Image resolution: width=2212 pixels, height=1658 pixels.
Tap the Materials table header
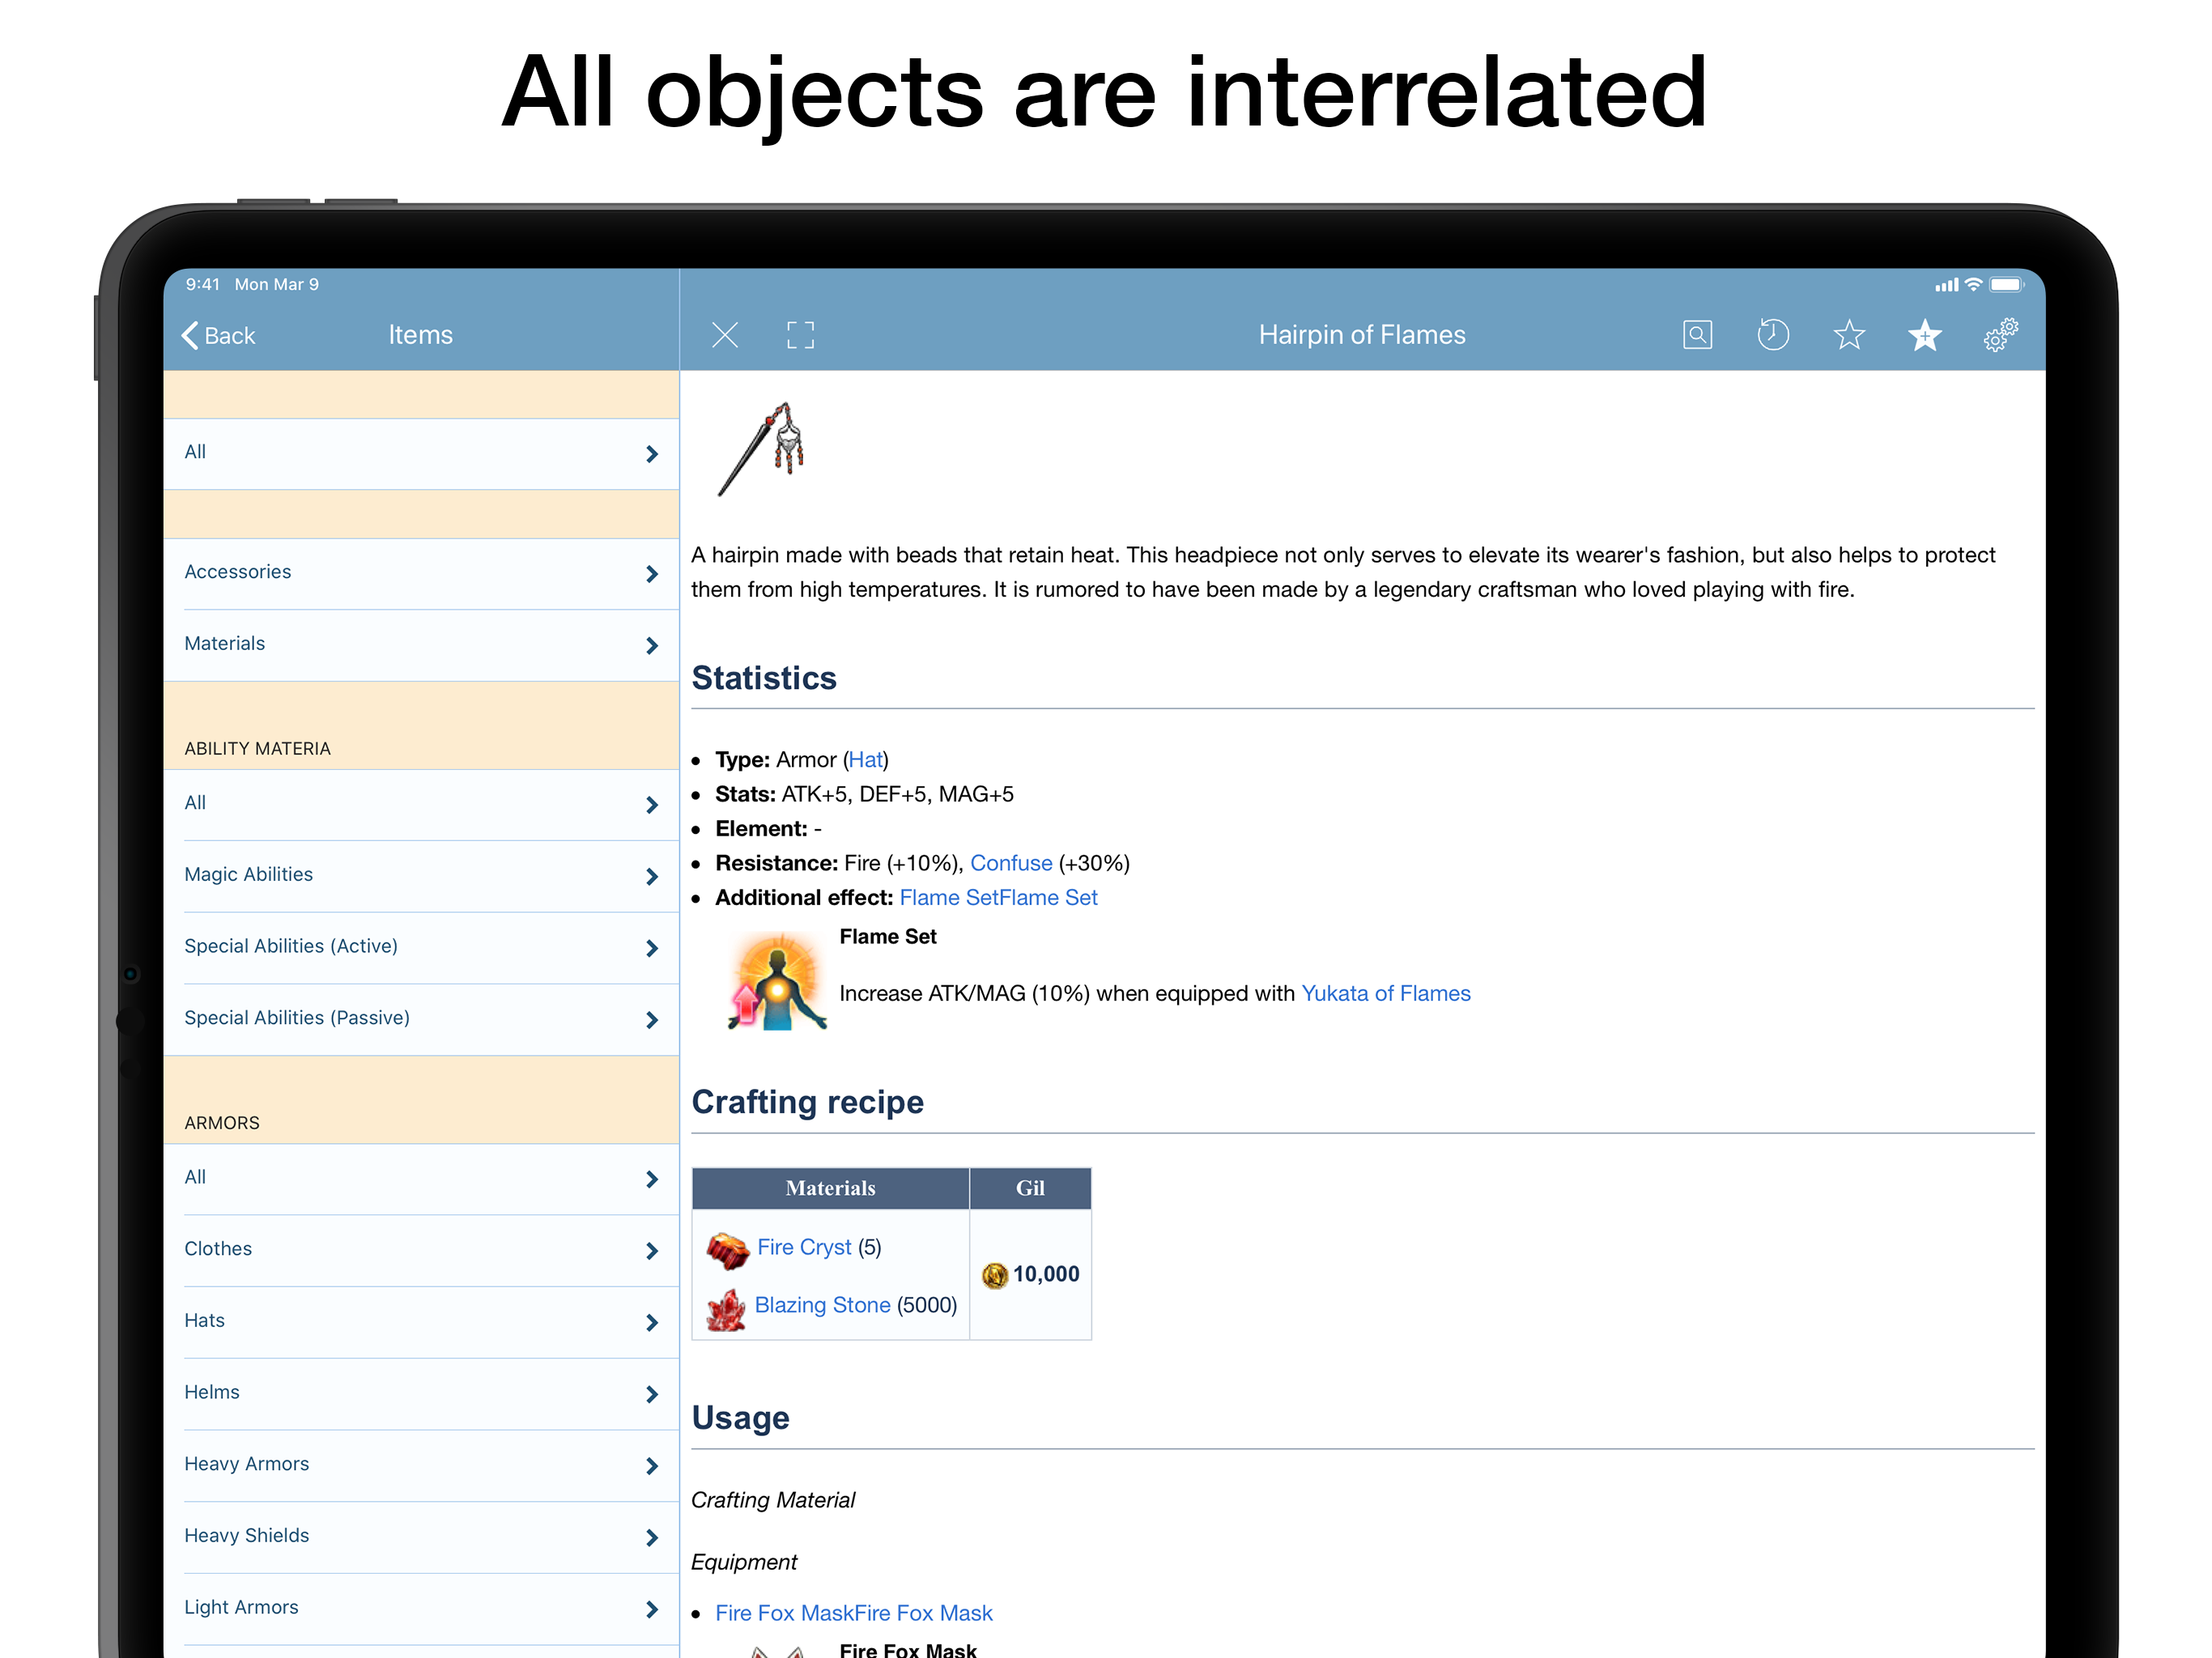click(830, 1188)
